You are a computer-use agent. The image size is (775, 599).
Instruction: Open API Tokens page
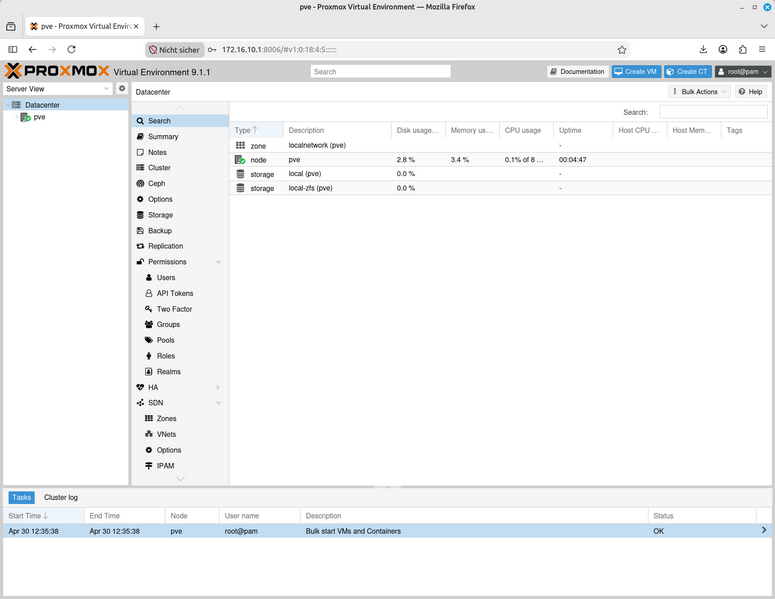tap(180, 293)
